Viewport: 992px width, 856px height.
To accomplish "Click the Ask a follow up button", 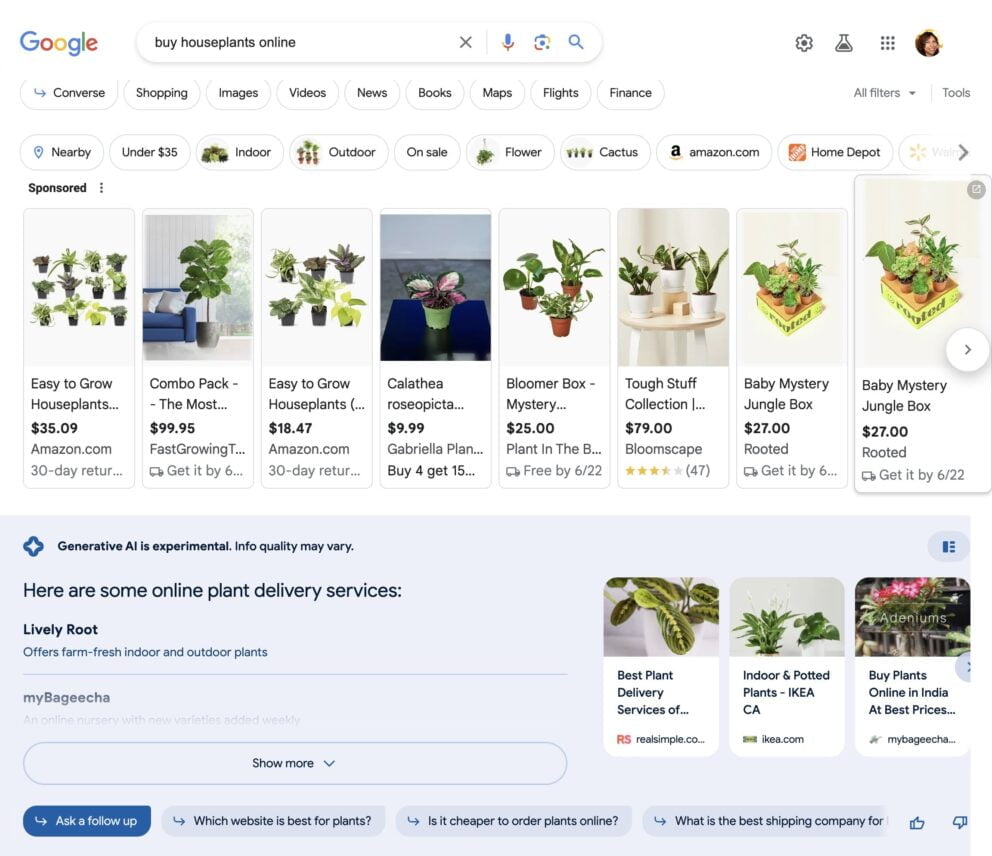I will 87,821.
